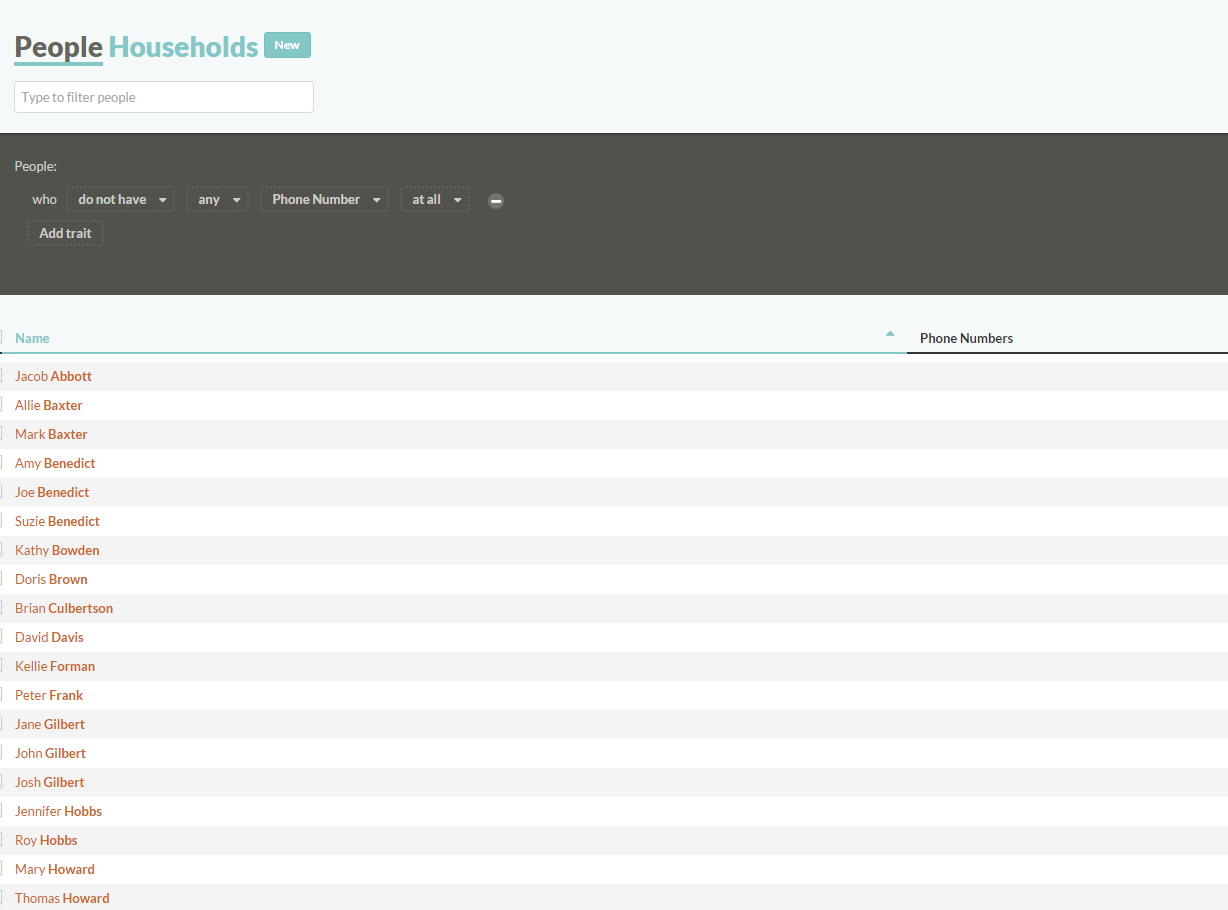This screenshot has height=910, width=1228.
Task: Click the Name column sort arrow
Action: [890, 334]
